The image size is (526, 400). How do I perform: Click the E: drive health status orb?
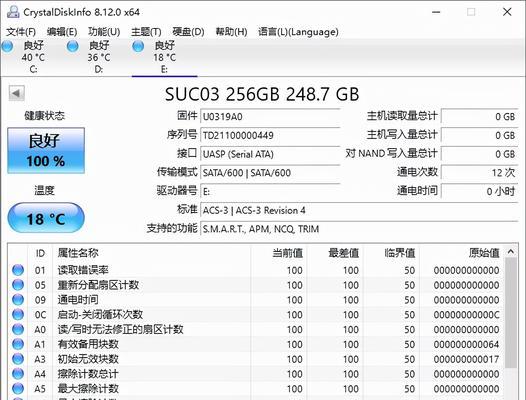pyautogui.click(x=138, y=46)
